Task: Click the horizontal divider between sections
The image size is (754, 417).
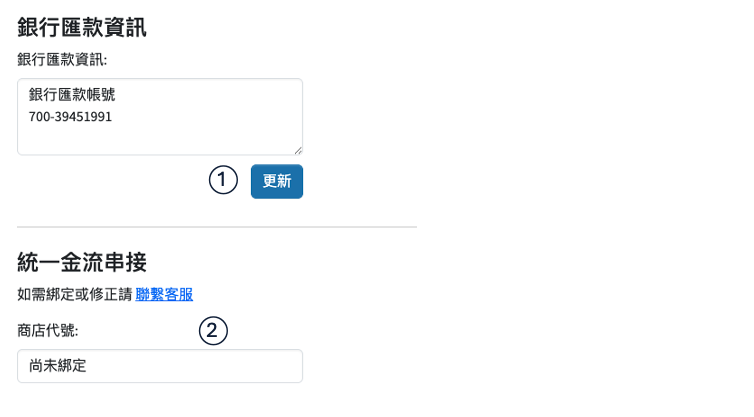Action: click(x=217, y=227)
